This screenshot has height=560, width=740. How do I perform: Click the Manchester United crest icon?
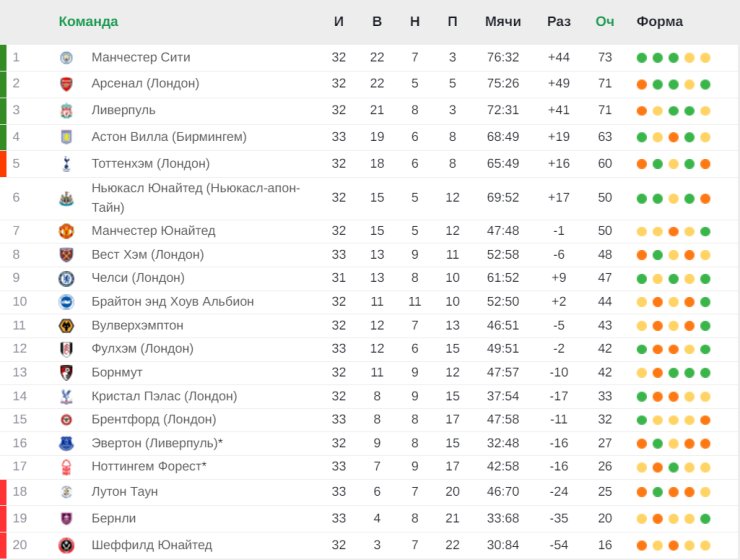click(66, 231)
